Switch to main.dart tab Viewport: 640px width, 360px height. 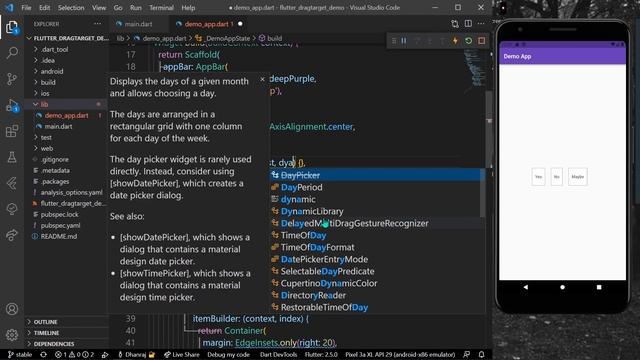[138, 24]
